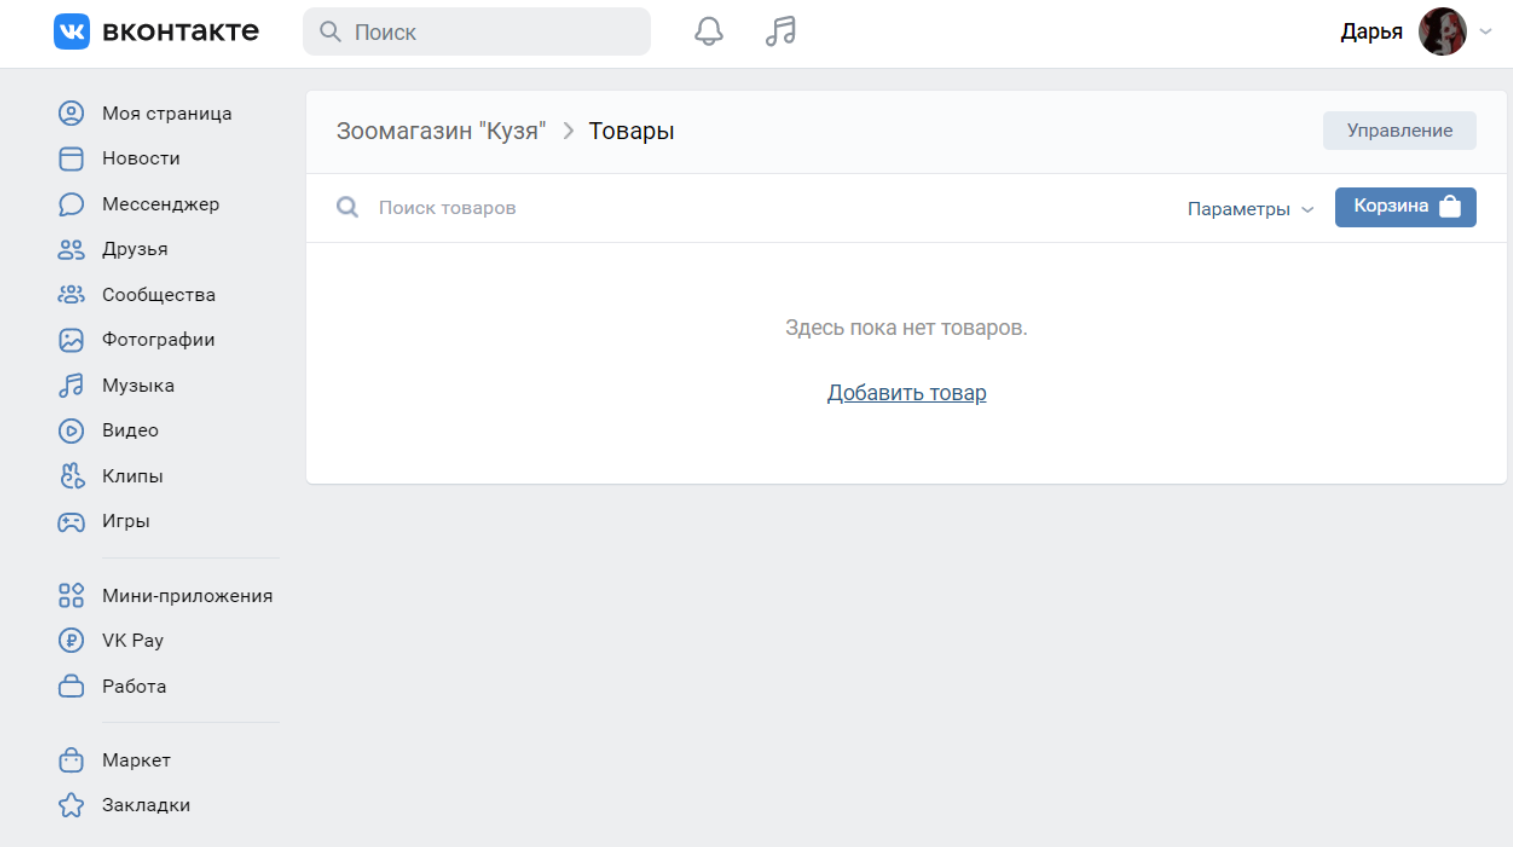Viewport: 1513px width, 847px height.
Task: Click the VK logo icon
Action: (x=71, y=31)
